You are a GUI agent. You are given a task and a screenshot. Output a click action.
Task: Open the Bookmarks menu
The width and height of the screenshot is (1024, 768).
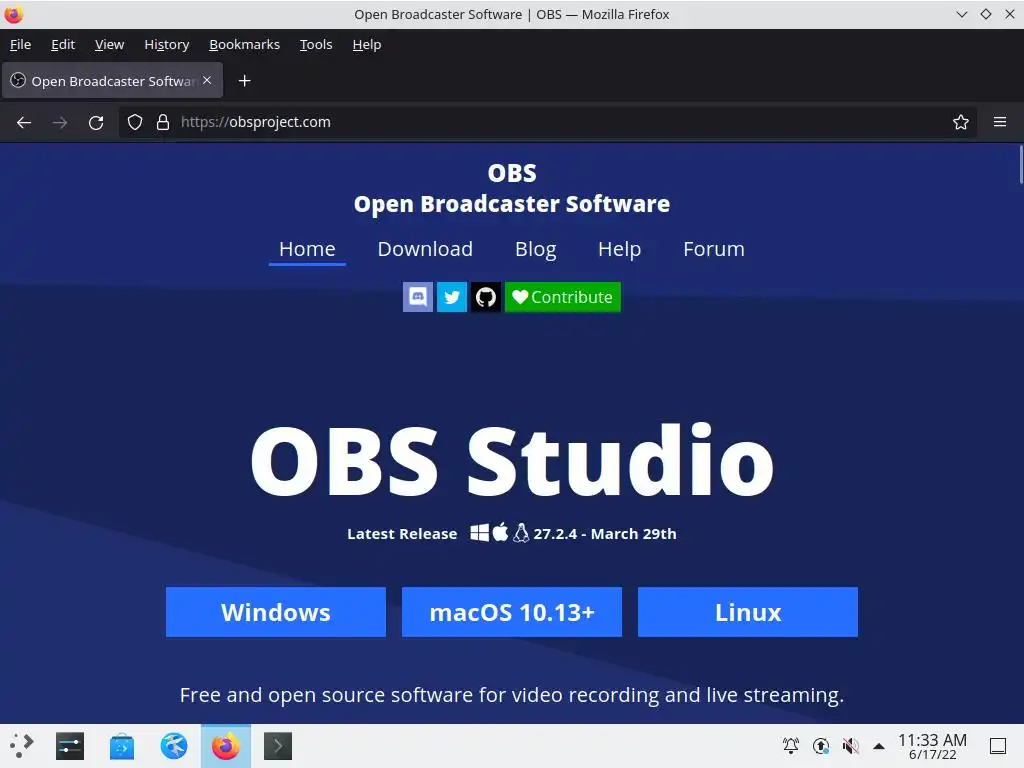(x=244, y=44)
